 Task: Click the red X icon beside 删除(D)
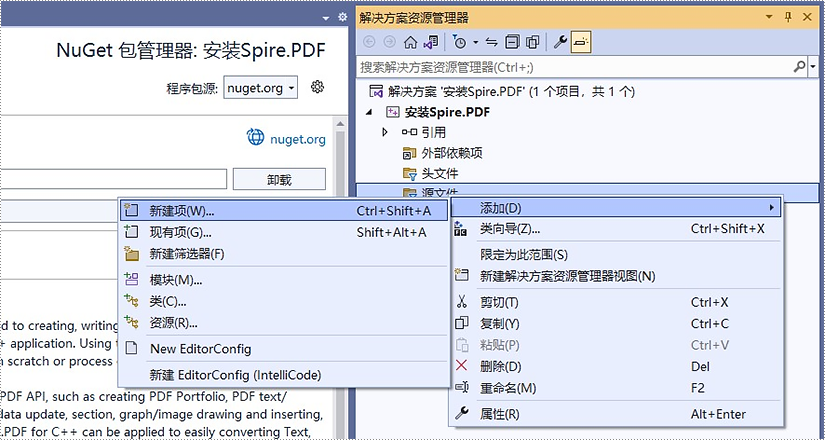click(x=461, y=366)
